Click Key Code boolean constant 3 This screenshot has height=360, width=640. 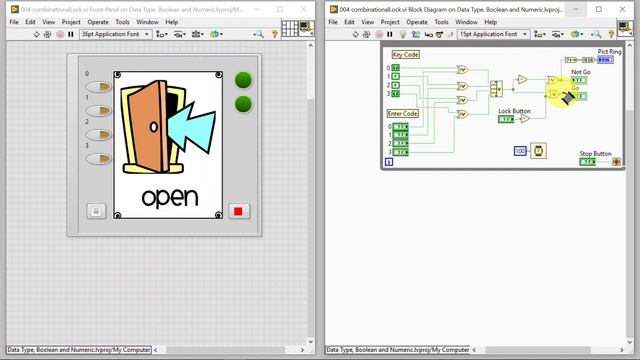(396, 93)
